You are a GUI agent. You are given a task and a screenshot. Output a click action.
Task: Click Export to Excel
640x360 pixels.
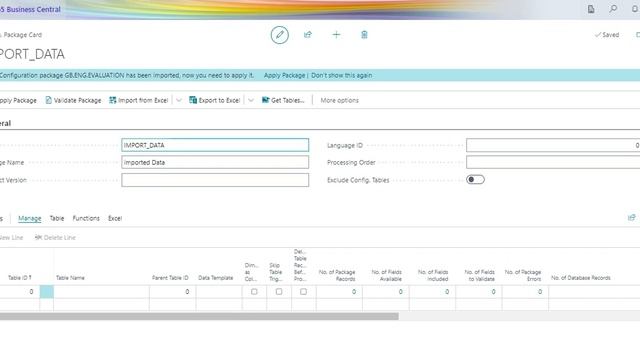click(x=215, y=100)
